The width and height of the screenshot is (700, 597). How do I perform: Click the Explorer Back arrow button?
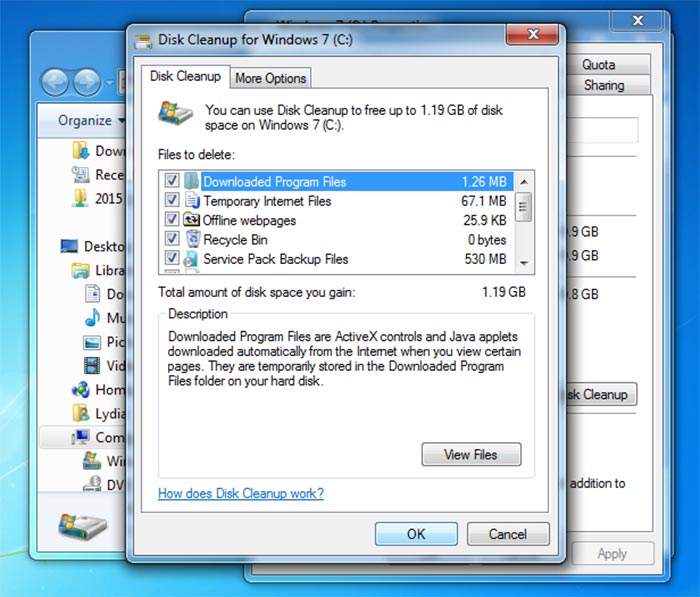54,82
